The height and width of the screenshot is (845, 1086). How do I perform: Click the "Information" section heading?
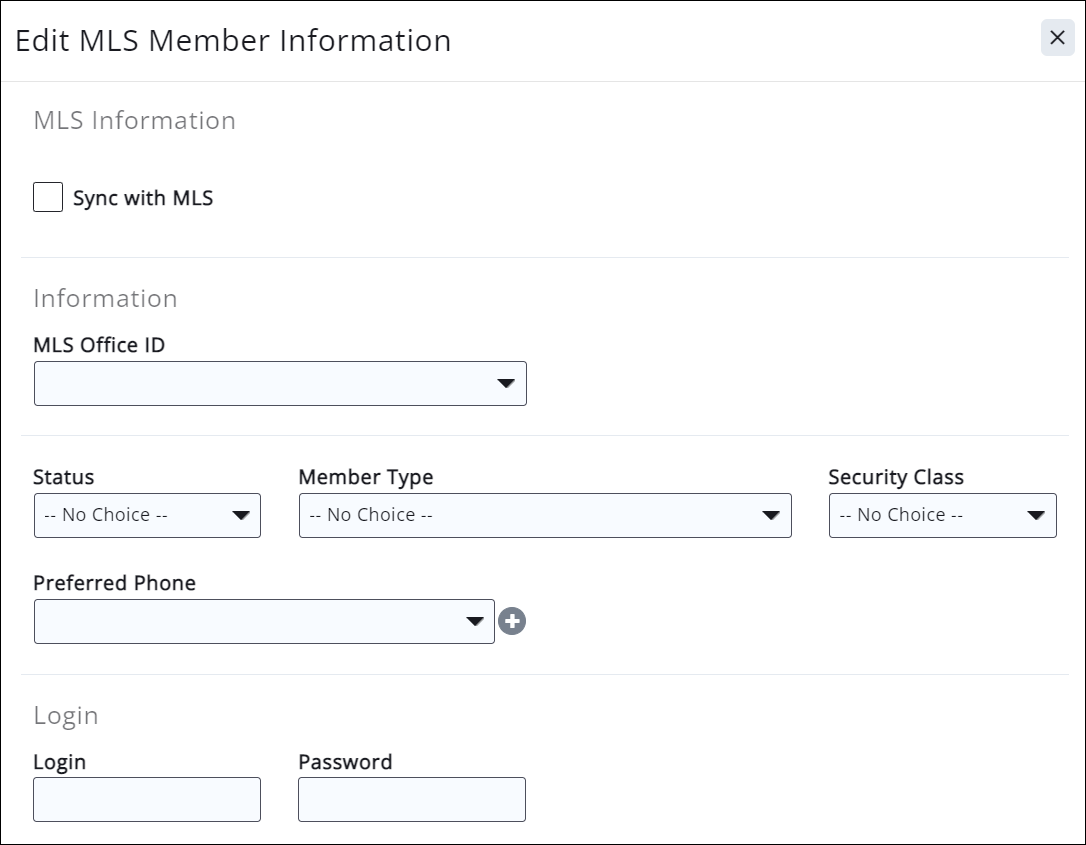click(x=105, y=298)
